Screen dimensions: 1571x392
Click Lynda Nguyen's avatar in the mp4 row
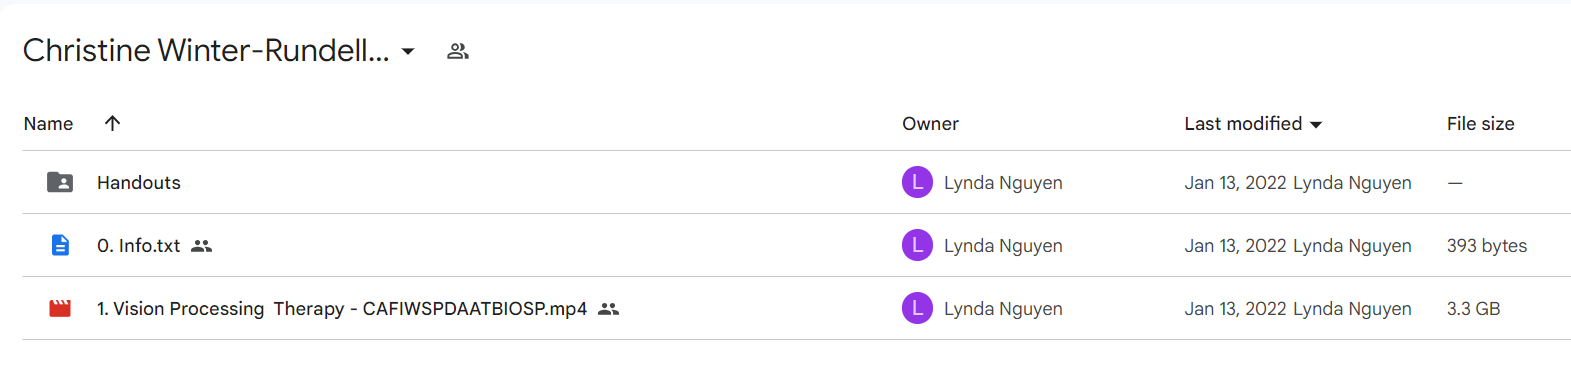[x=917, y=308]
